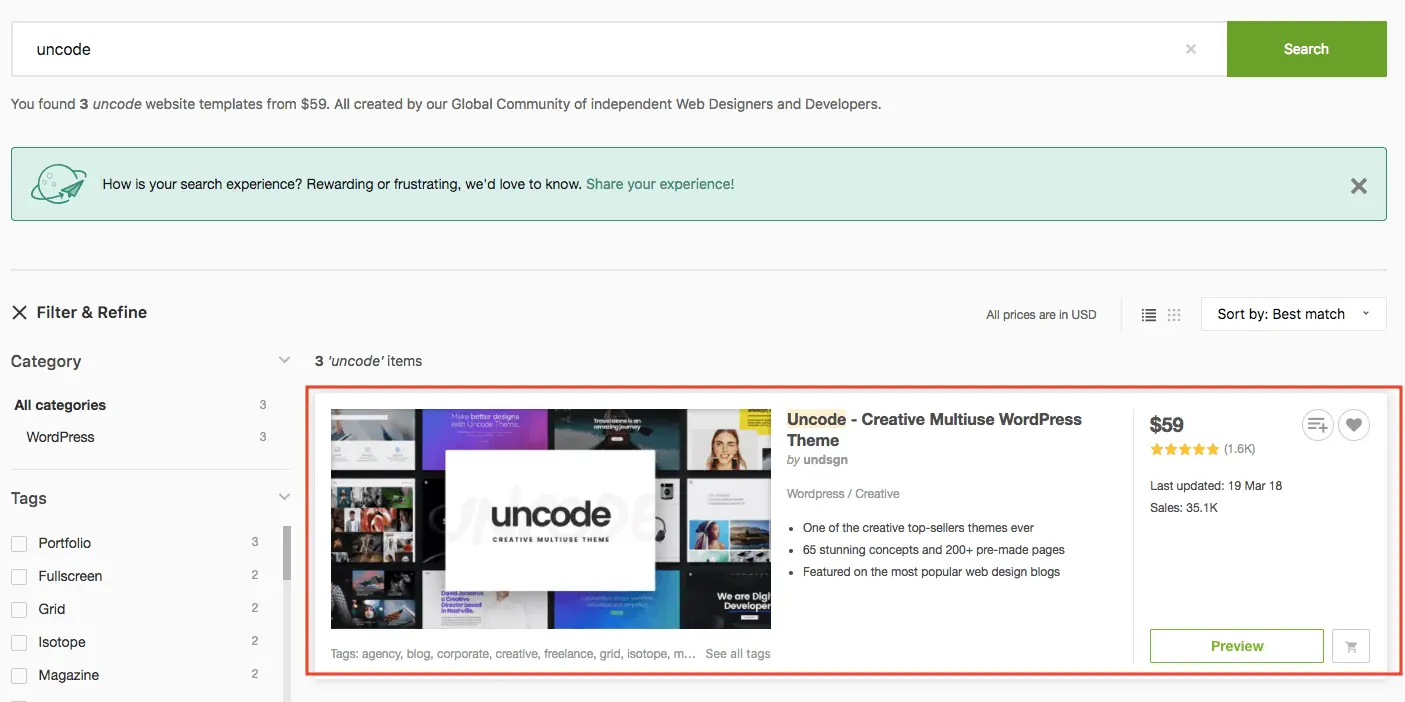The width and height of the screenshot is (1405, 702).
Task: Check the Magazine tag
Action: coord(19,675)
